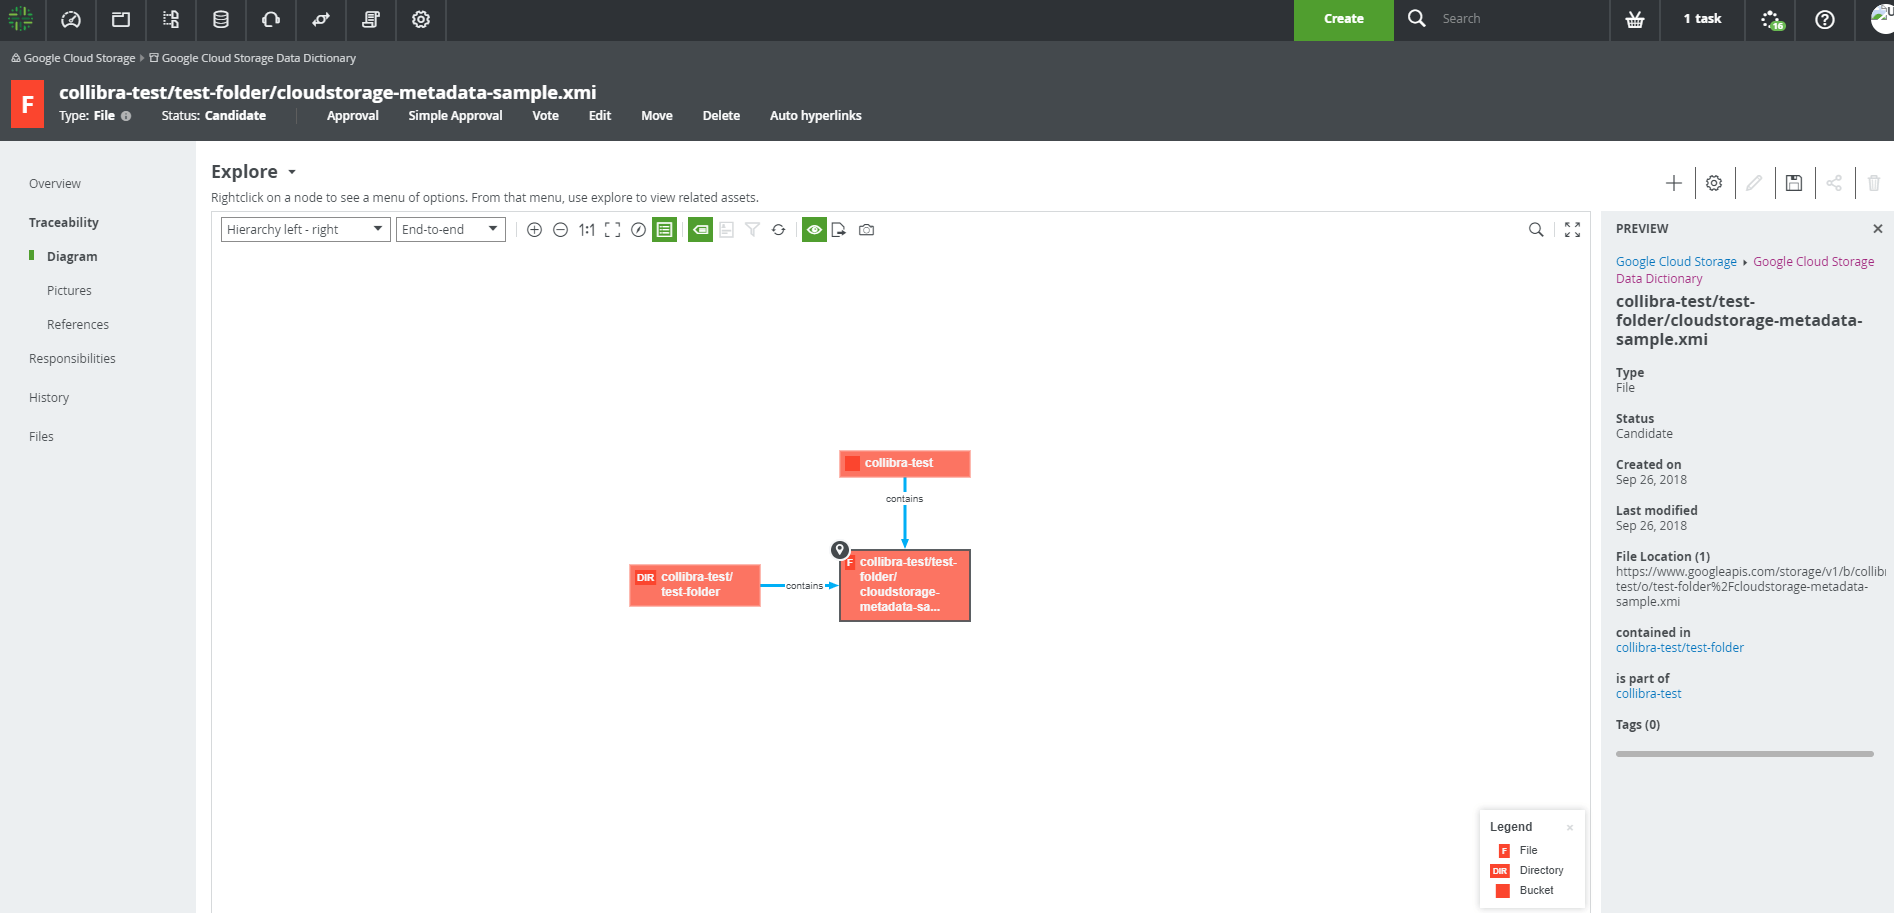Image resolution: width=1894 pixels, height=913 pixels.
Task: Click the Edit action in header
Action: coord(600,116)
